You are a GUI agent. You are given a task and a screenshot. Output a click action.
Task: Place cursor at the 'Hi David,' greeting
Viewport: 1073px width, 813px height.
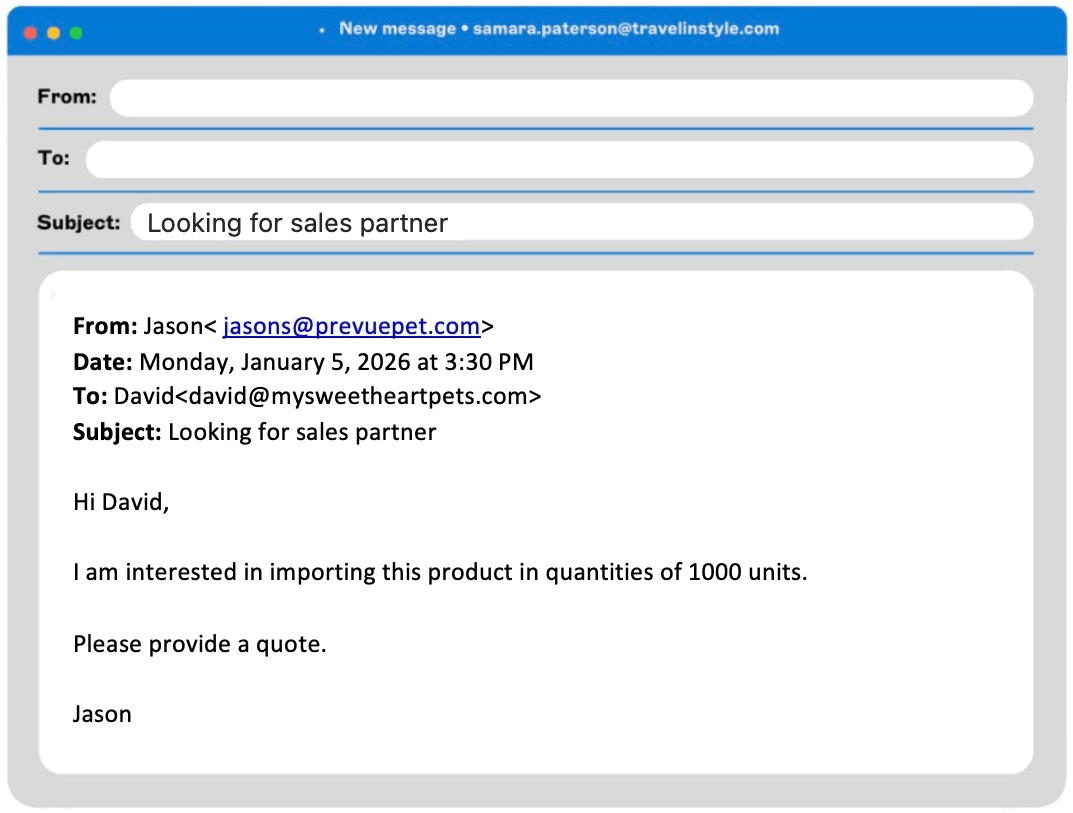click(121, 502)
